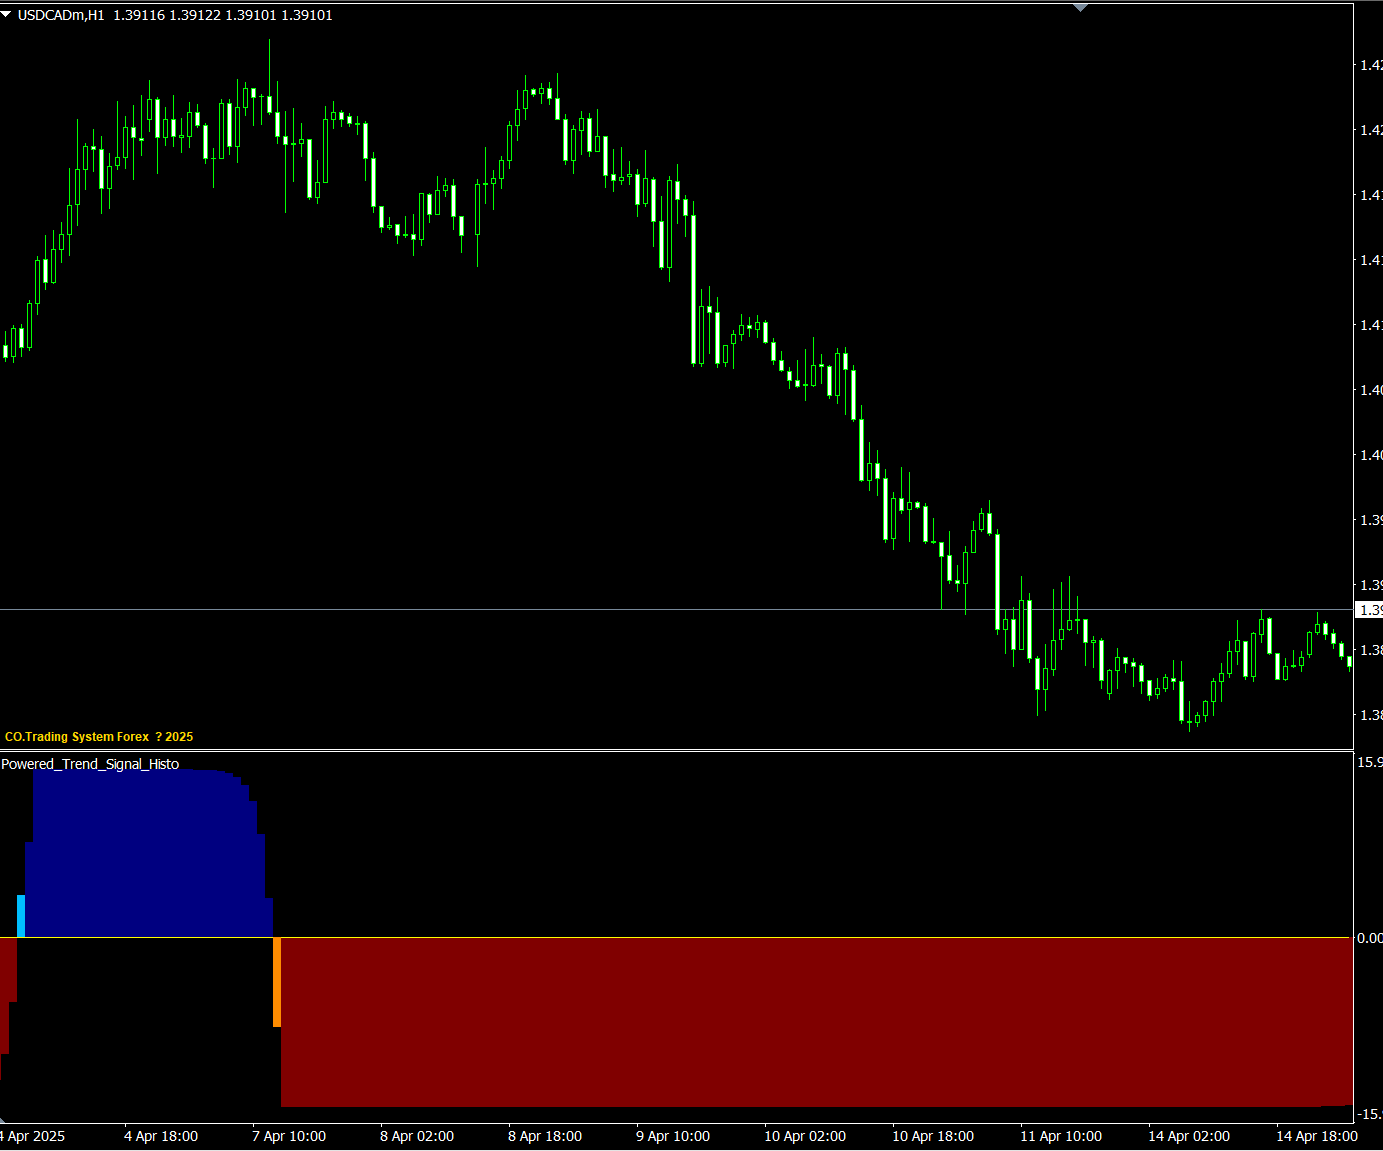Click the 15.9 value on indicator scale
The height and width of the screenshot is (1151, 1383).
(x=1369, y=762)
